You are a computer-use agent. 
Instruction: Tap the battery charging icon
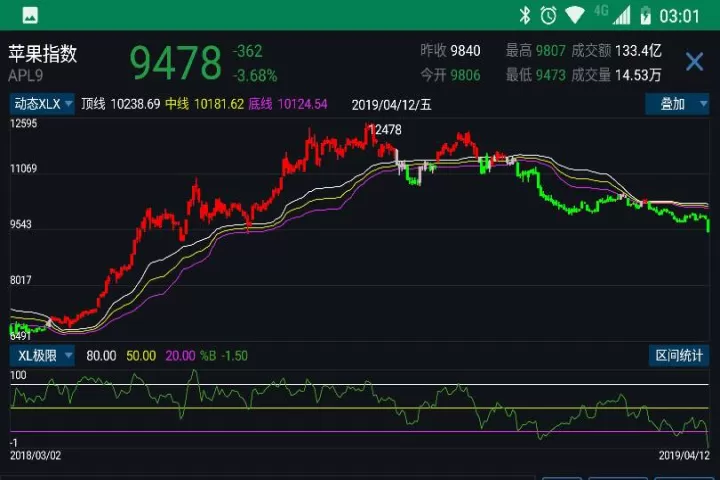[646, 16]
